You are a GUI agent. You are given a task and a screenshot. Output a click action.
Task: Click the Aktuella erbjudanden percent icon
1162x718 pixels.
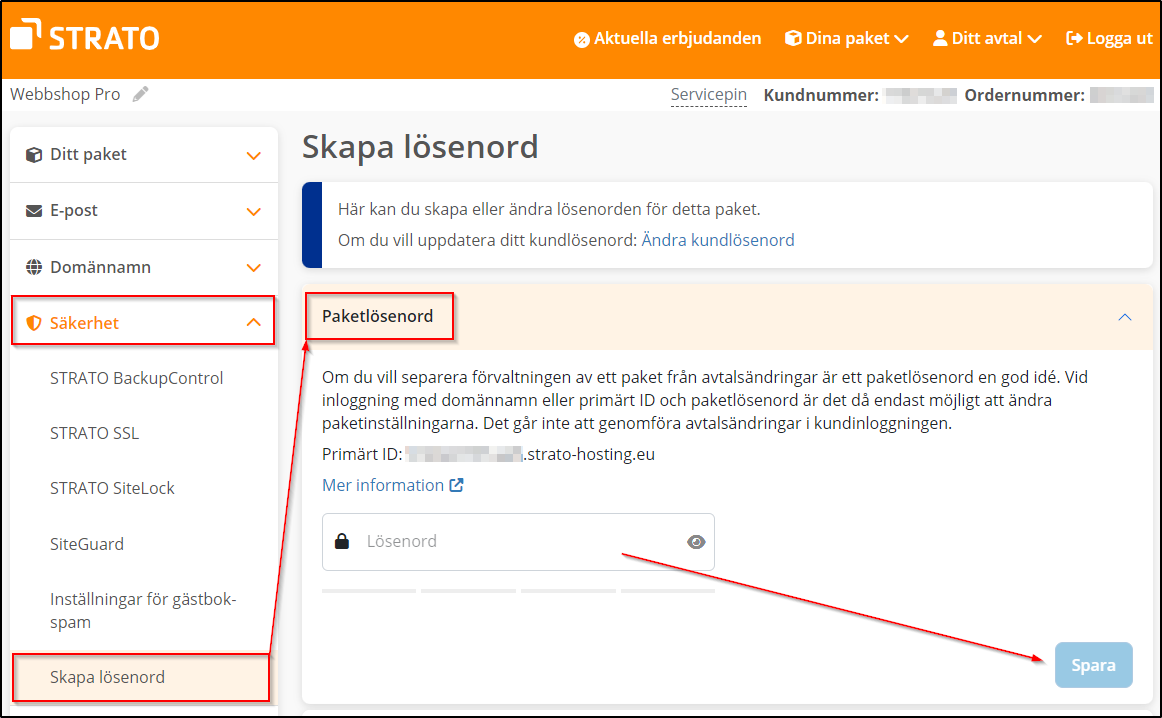tap(581, 38)
